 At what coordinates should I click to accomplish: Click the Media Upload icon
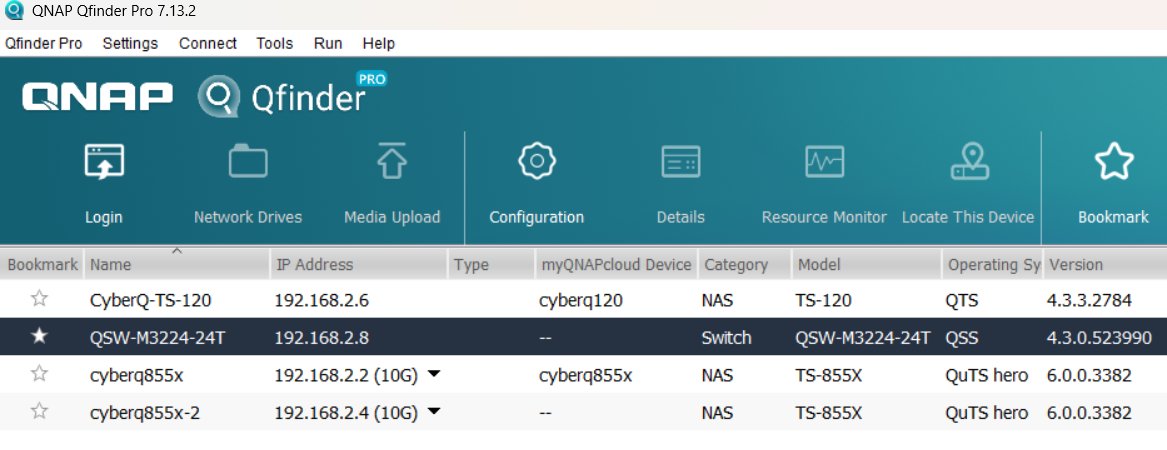(x=391, y=162)
